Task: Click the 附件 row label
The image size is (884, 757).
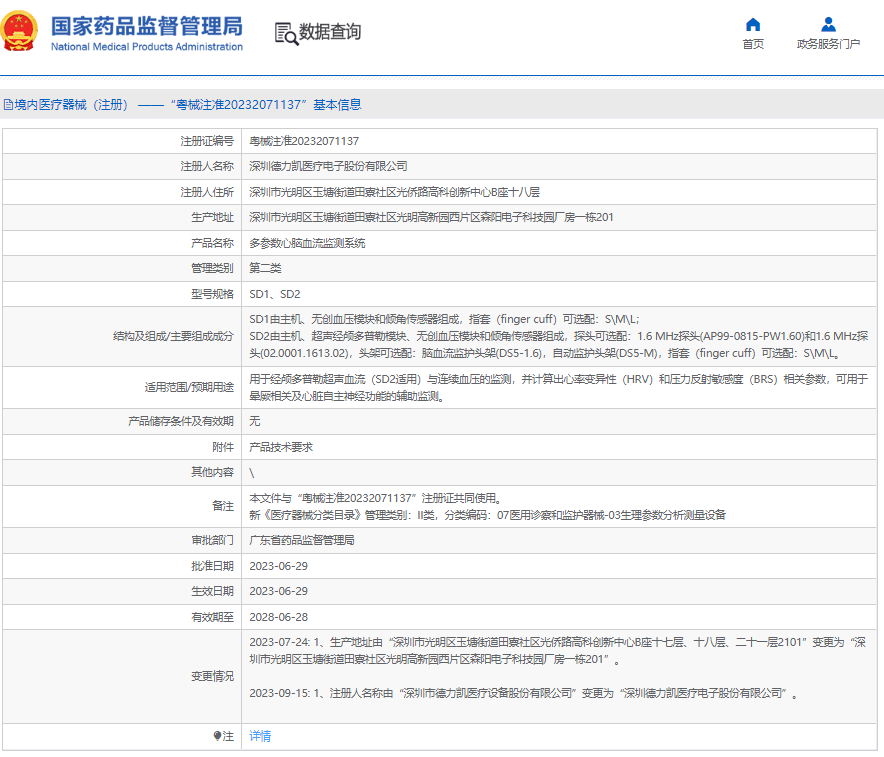Action: 223,447
